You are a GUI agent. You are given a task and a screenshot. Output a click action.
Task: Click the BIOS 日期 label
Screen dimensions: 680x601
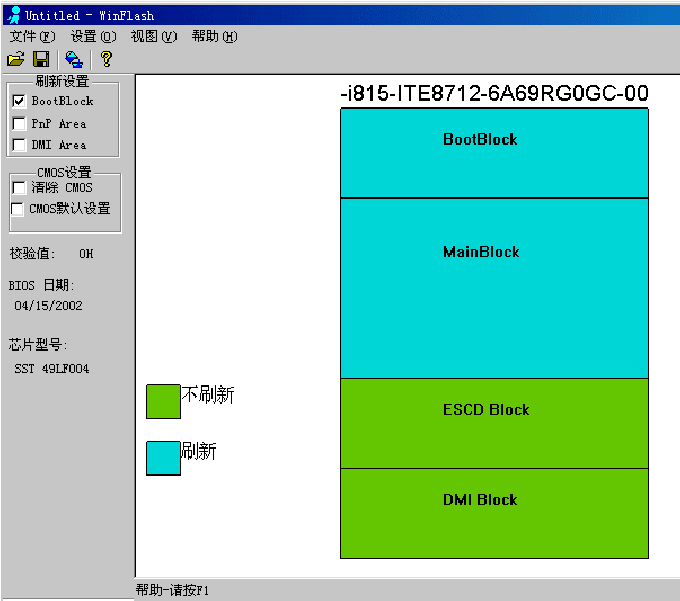tap(41, 285)
